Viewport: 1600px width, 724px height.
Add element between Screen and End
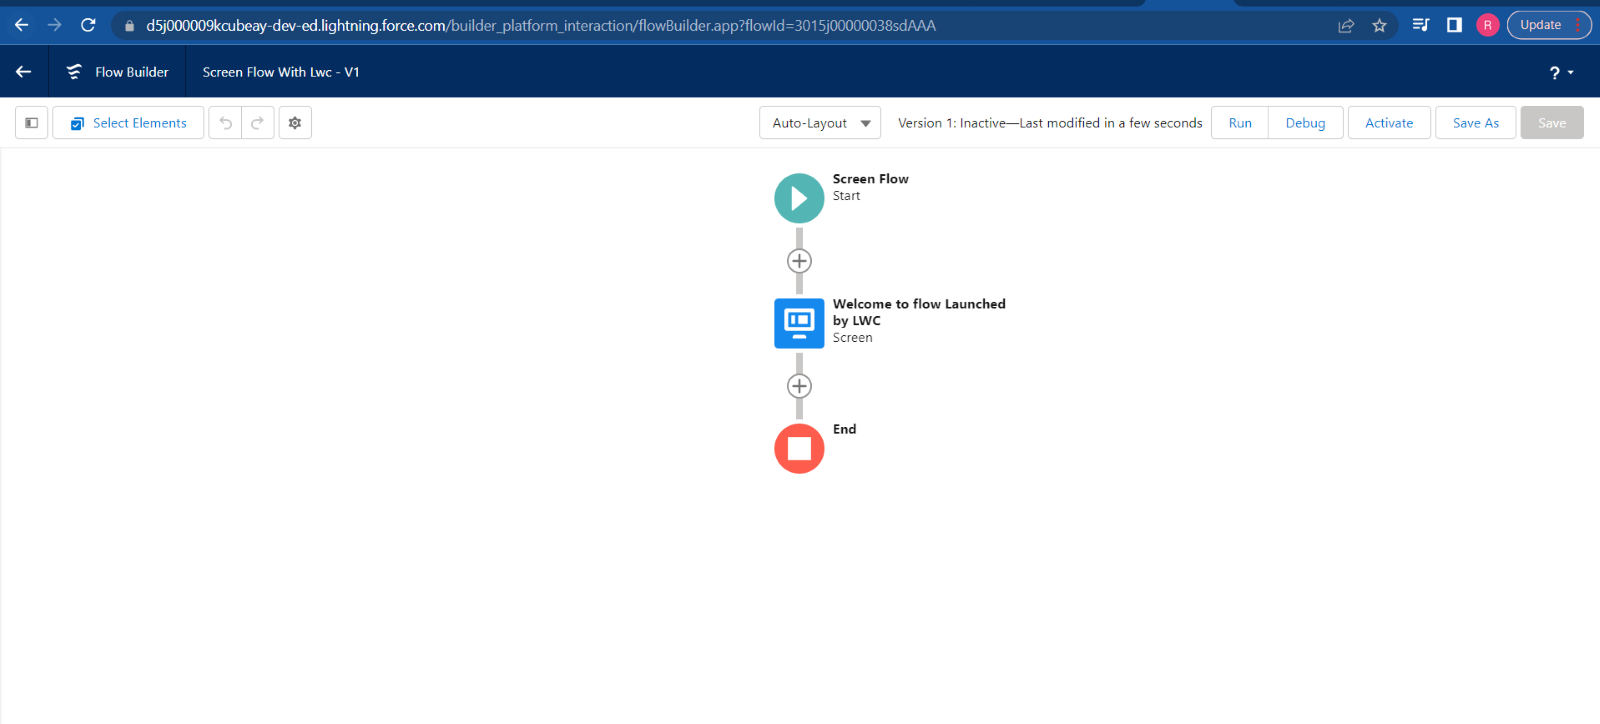[799, 386]
